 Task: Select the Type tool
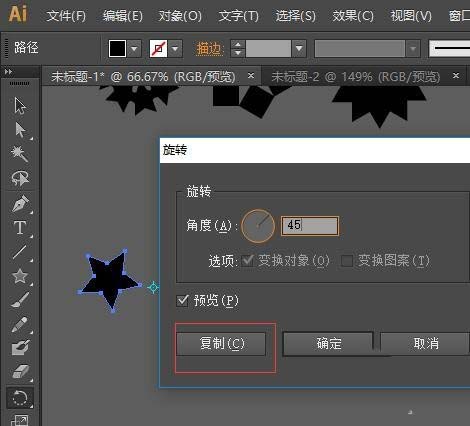[x=20, y=228]
